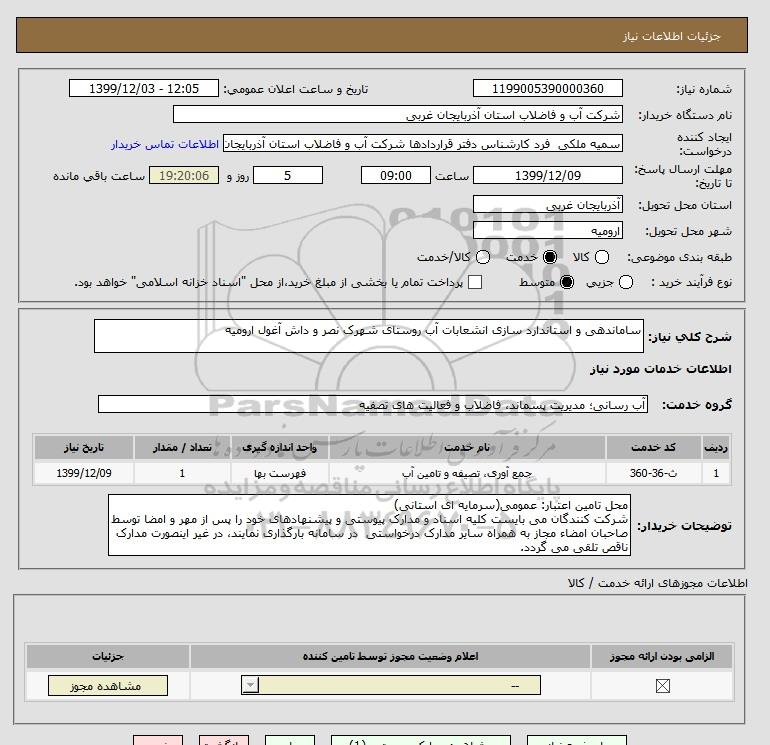Image resolution: width=770 pixels, height=745 pixels.
Task: Open the permit status dropdown arrow
Action: [x=250, y=685]
